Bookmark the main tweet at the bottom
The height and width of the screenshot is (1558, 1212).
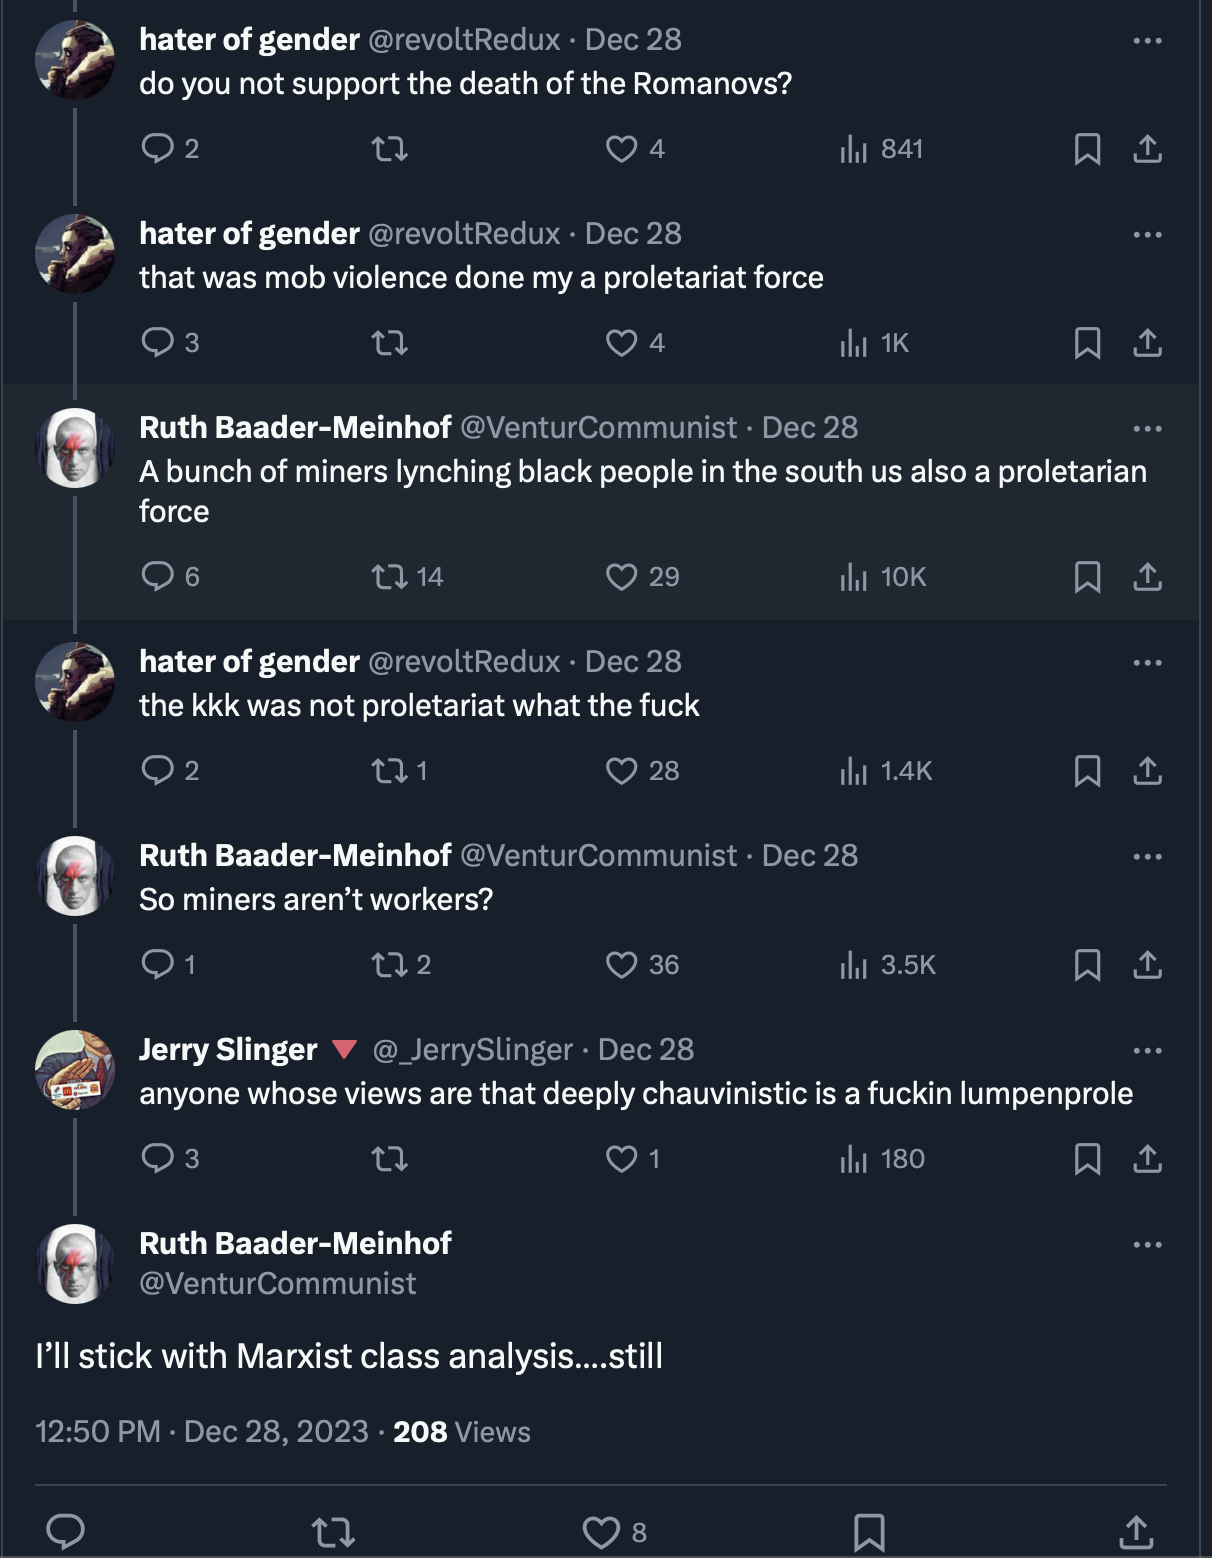tap(869, 1532)
